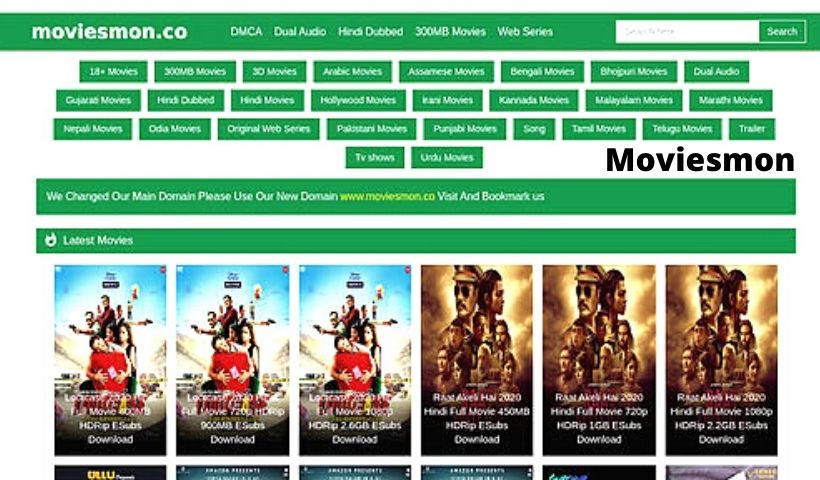
Task: Select the Nepali Movies category
Action: 93,129
